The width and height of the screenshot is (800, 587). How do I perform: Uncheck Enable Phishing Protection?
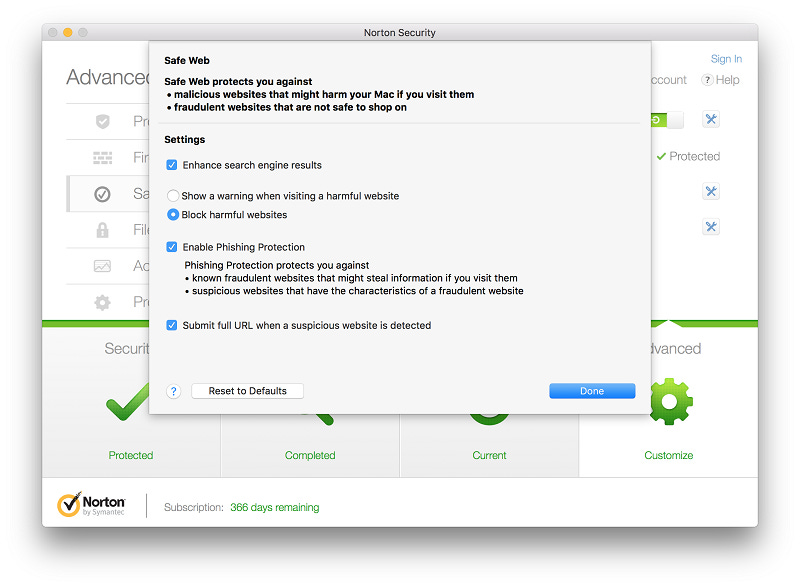click(171, 247)
